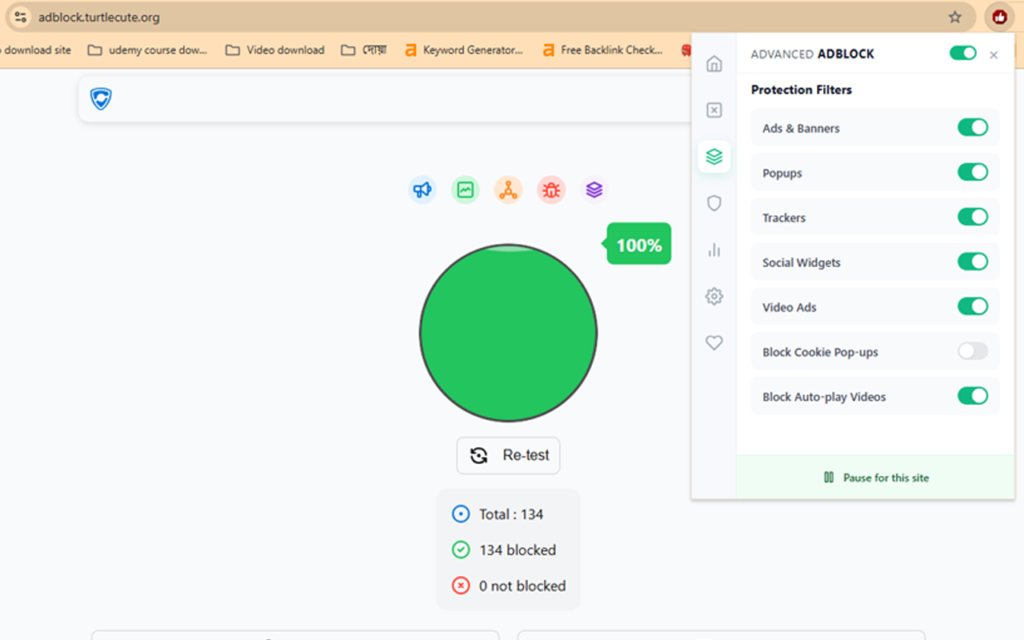The width and height of the screenshot is (1024, 640).
Task: Open the Video download bookmarks folder
Action: coord(275,50)
